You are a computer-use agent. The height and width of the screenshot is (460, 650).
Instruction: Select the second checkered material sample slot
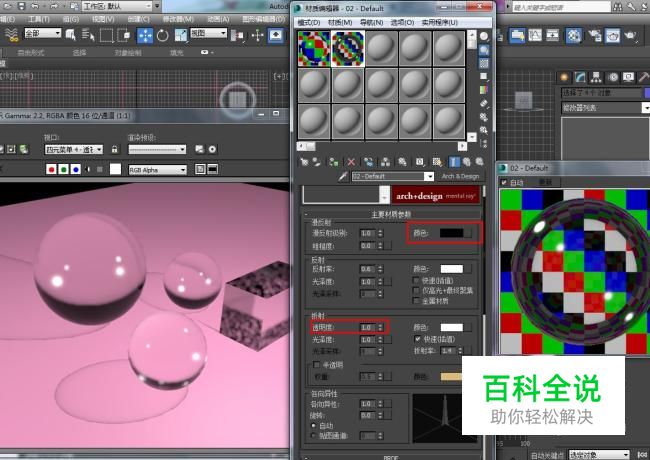click(348, 48)
